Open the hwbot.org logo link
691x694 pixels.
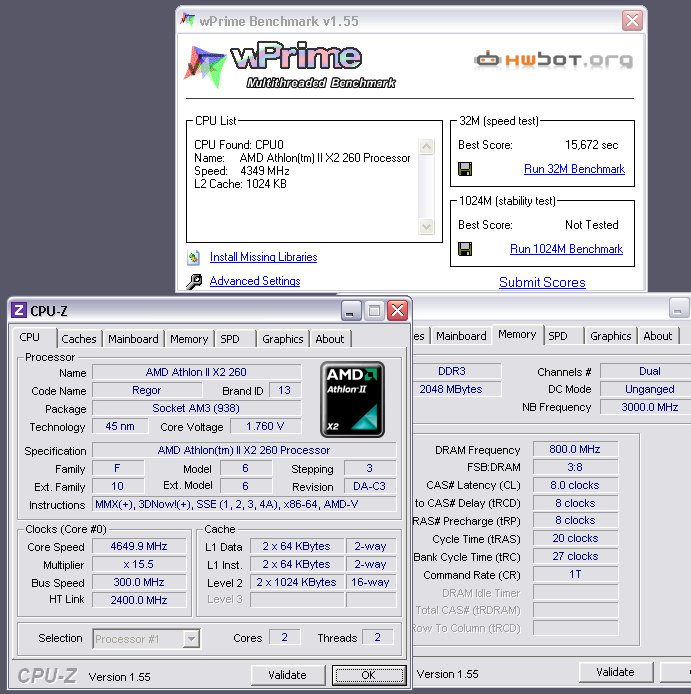(x=553, y=59)
